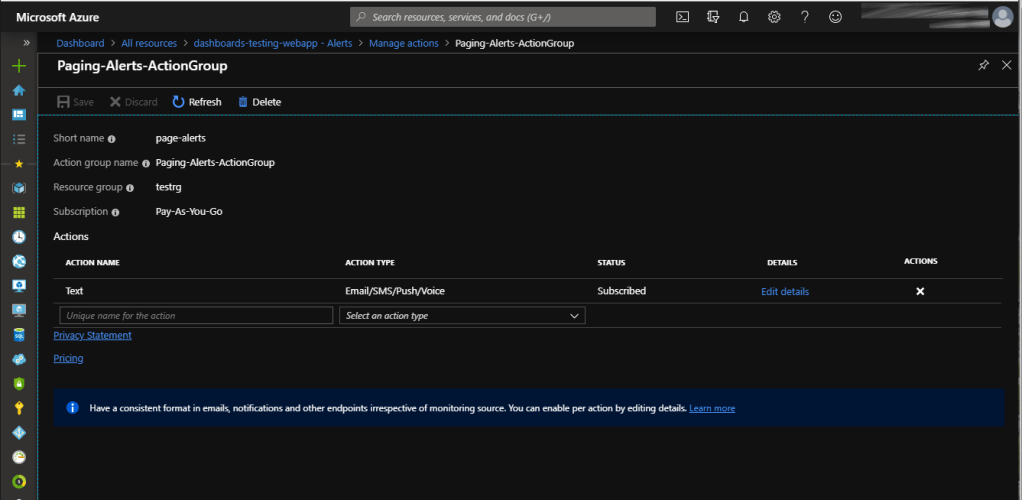Open Edit details for the Text action
Image resolution: width=1022 pixels, height=500 pixels.
pos(785,292)
